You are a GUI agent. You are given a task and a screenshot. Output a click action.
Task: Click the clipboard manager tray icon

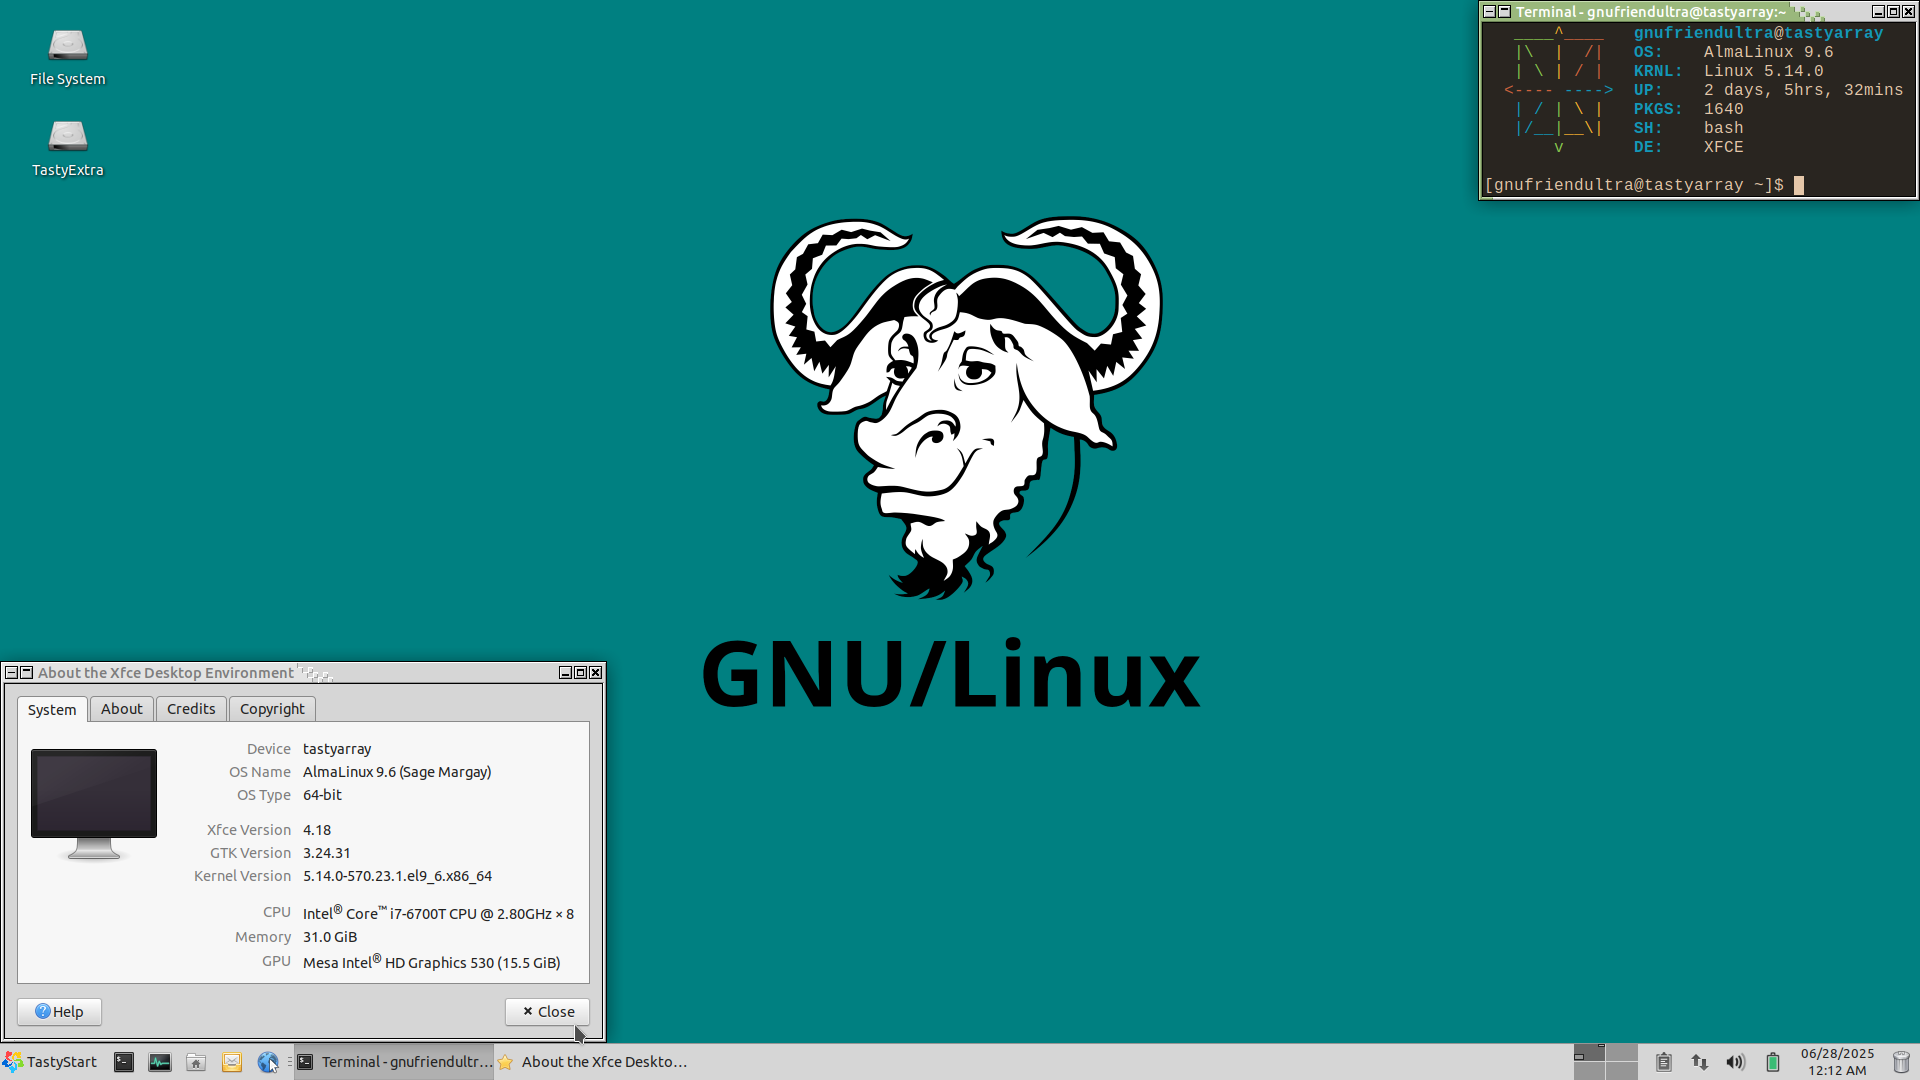click(x=1664, y=1062)
